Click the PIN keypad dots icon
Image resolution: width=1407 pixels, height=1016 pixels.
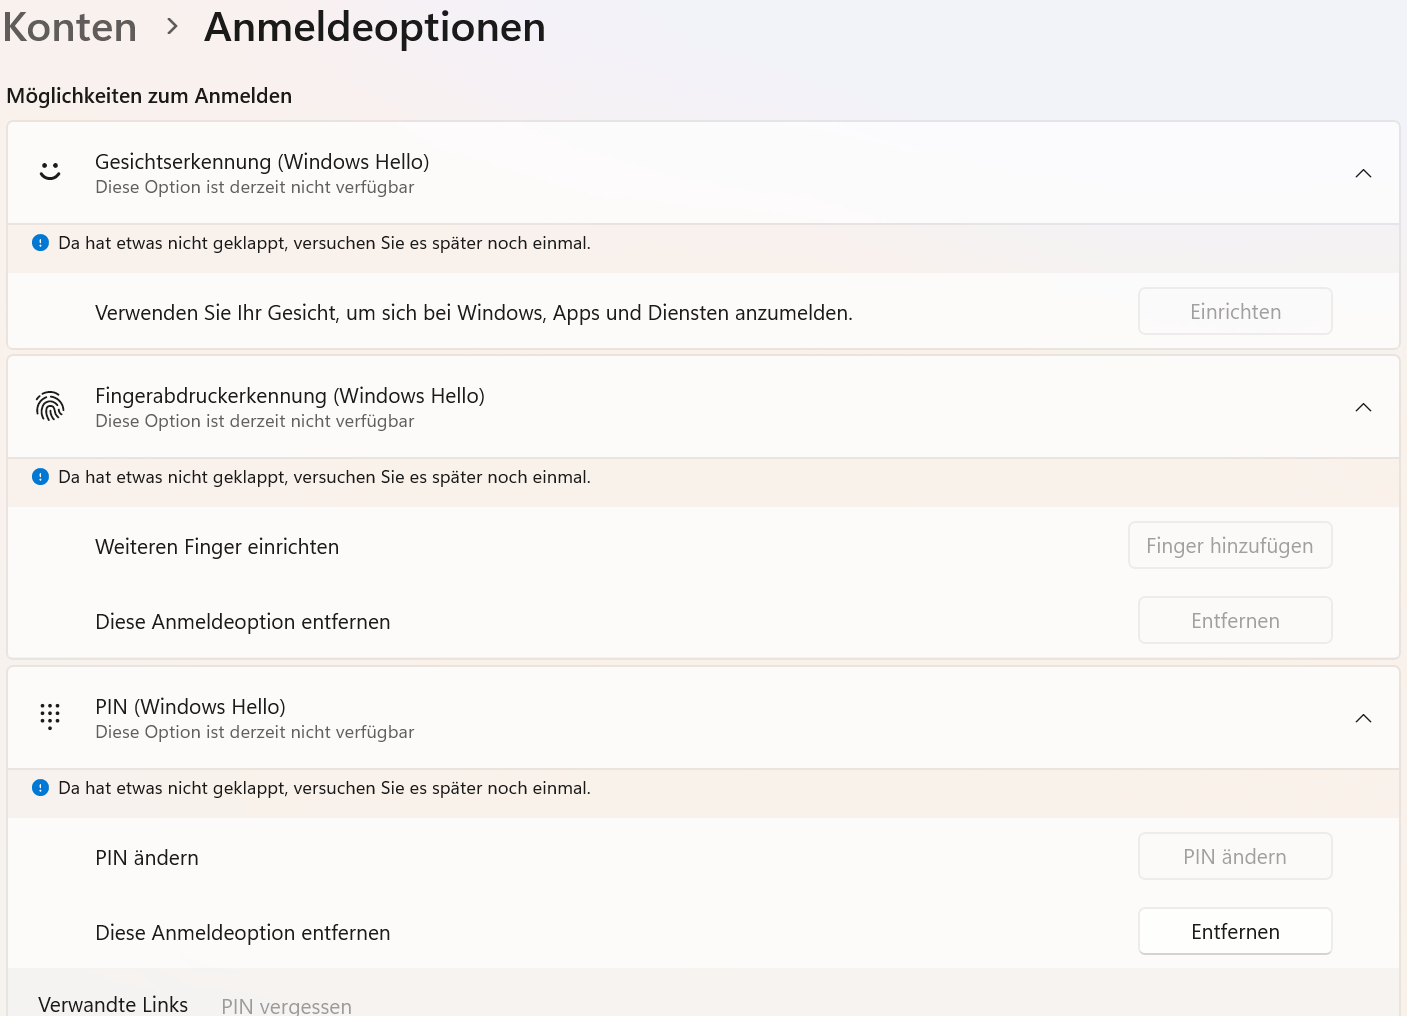point(50,716)
